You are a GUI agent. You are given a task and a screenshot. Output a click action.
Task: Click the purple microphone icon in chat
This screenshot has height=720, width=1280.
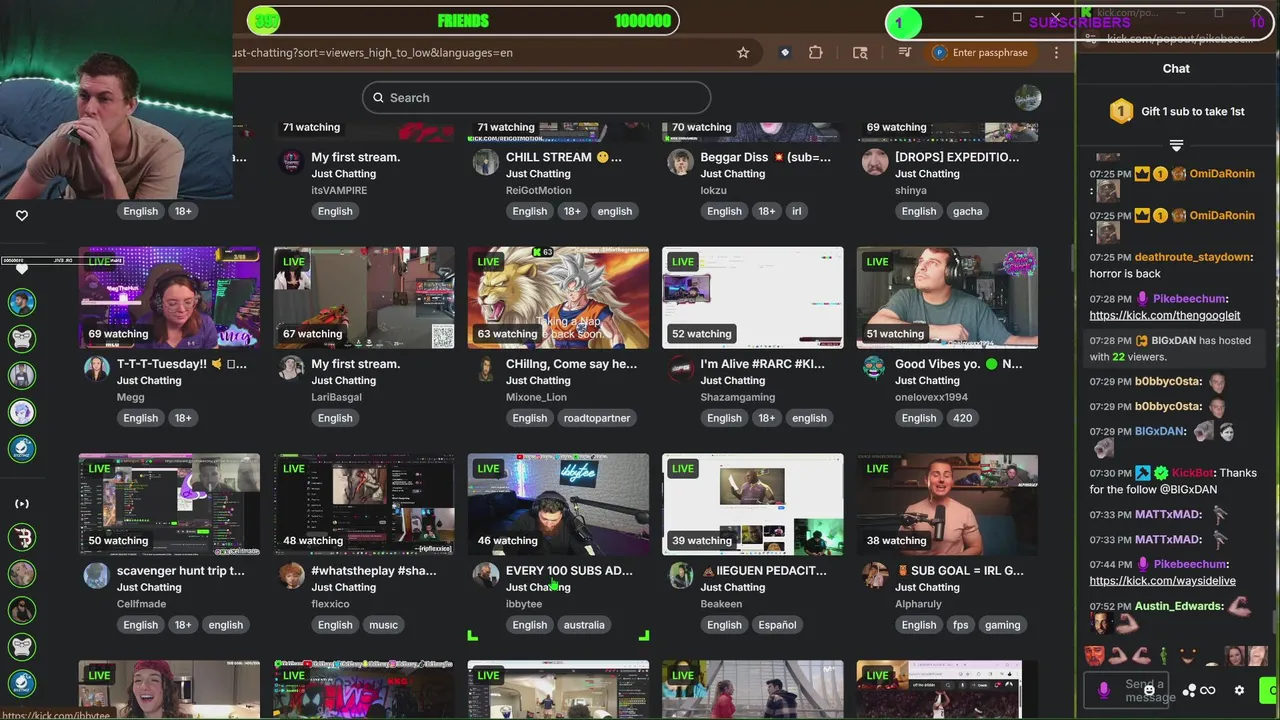coord(1104,690)
